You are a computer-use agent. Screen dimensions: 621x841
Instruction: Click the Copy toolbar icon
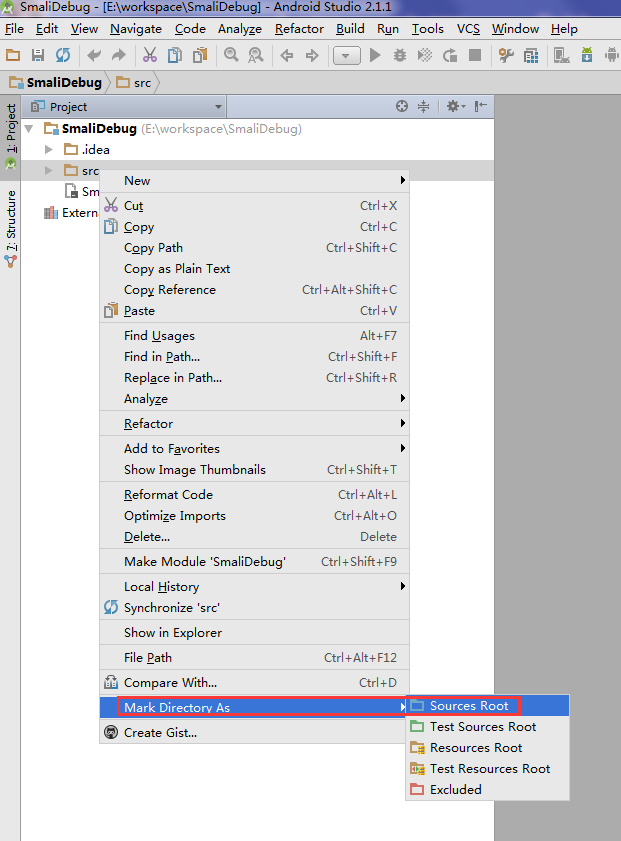(174, 55)
